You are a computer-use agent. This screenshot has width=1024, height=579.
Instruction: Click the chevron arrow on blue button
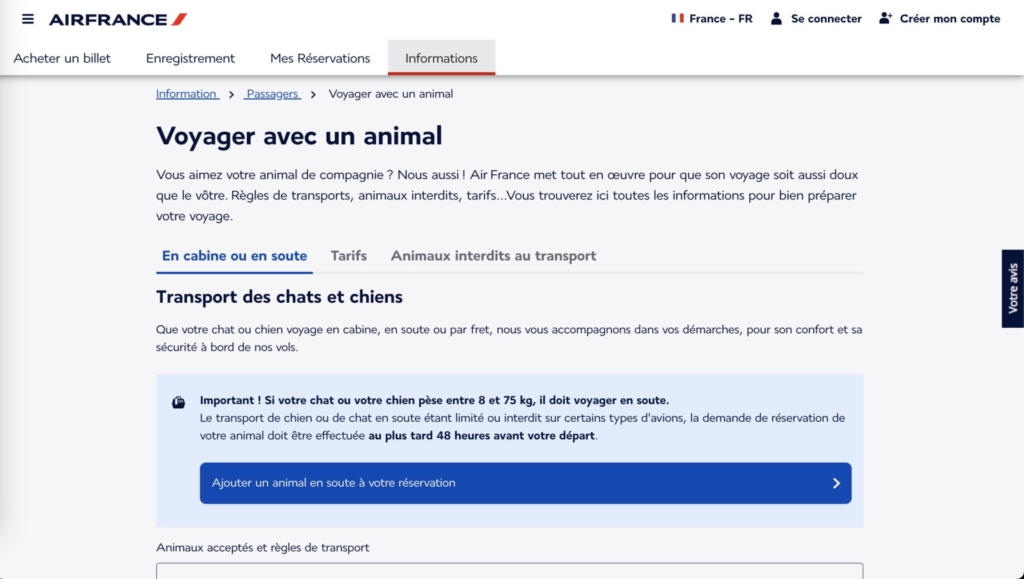836,483
